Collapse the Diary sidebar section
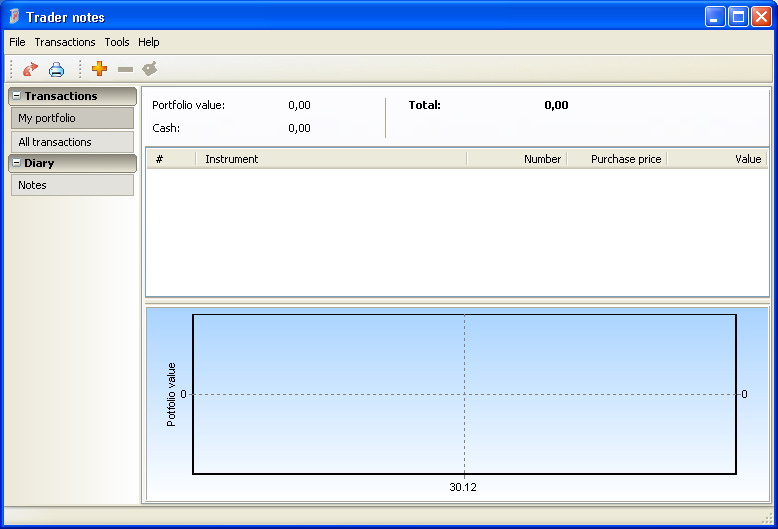Image resolution: width=778 pixels, height=529 pixels. point(16,163)
